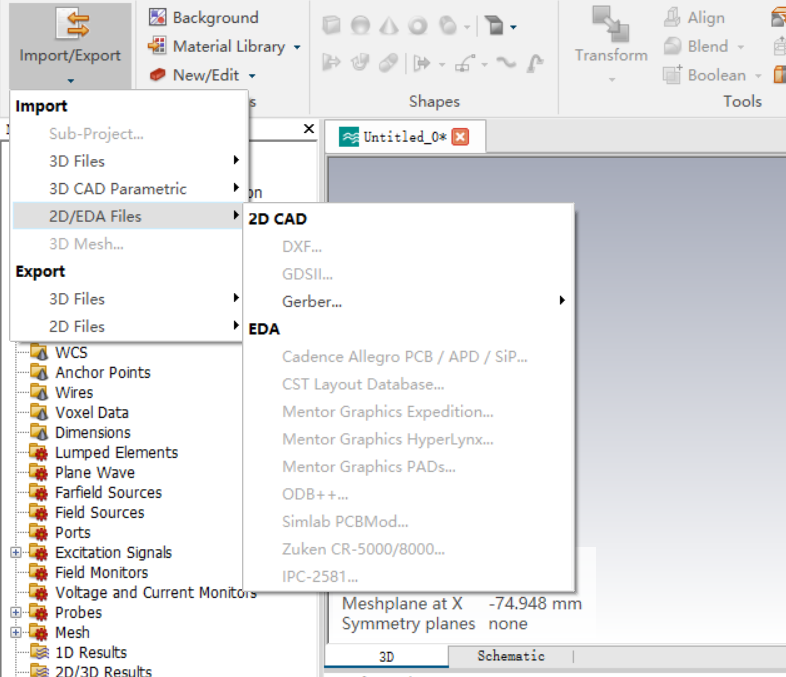Switch to the Schematic tab
Image resolution: width=786 pixels, height=677 pixels.
click(510, 656)
